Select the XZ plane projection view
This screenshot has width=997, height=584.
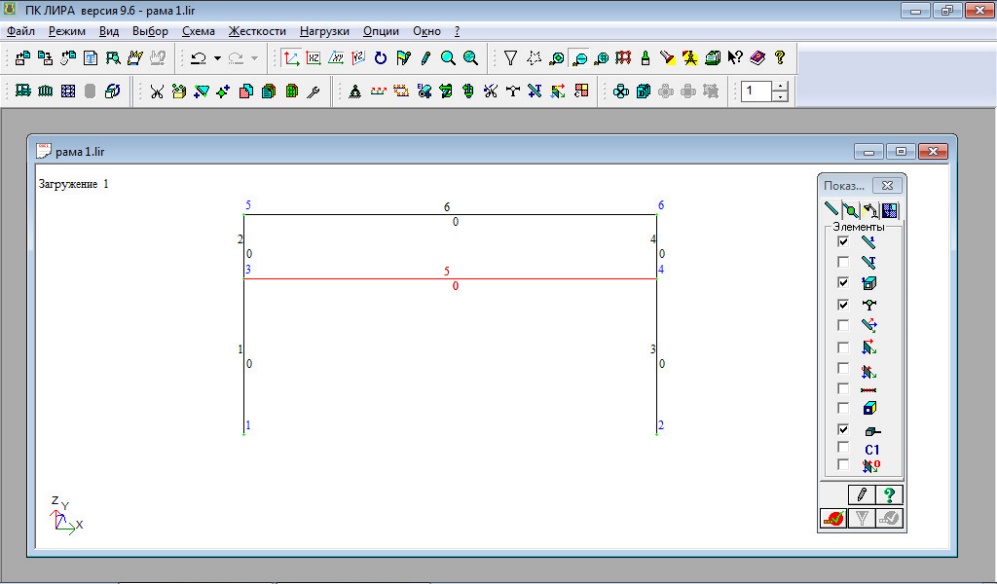point(313,58)
